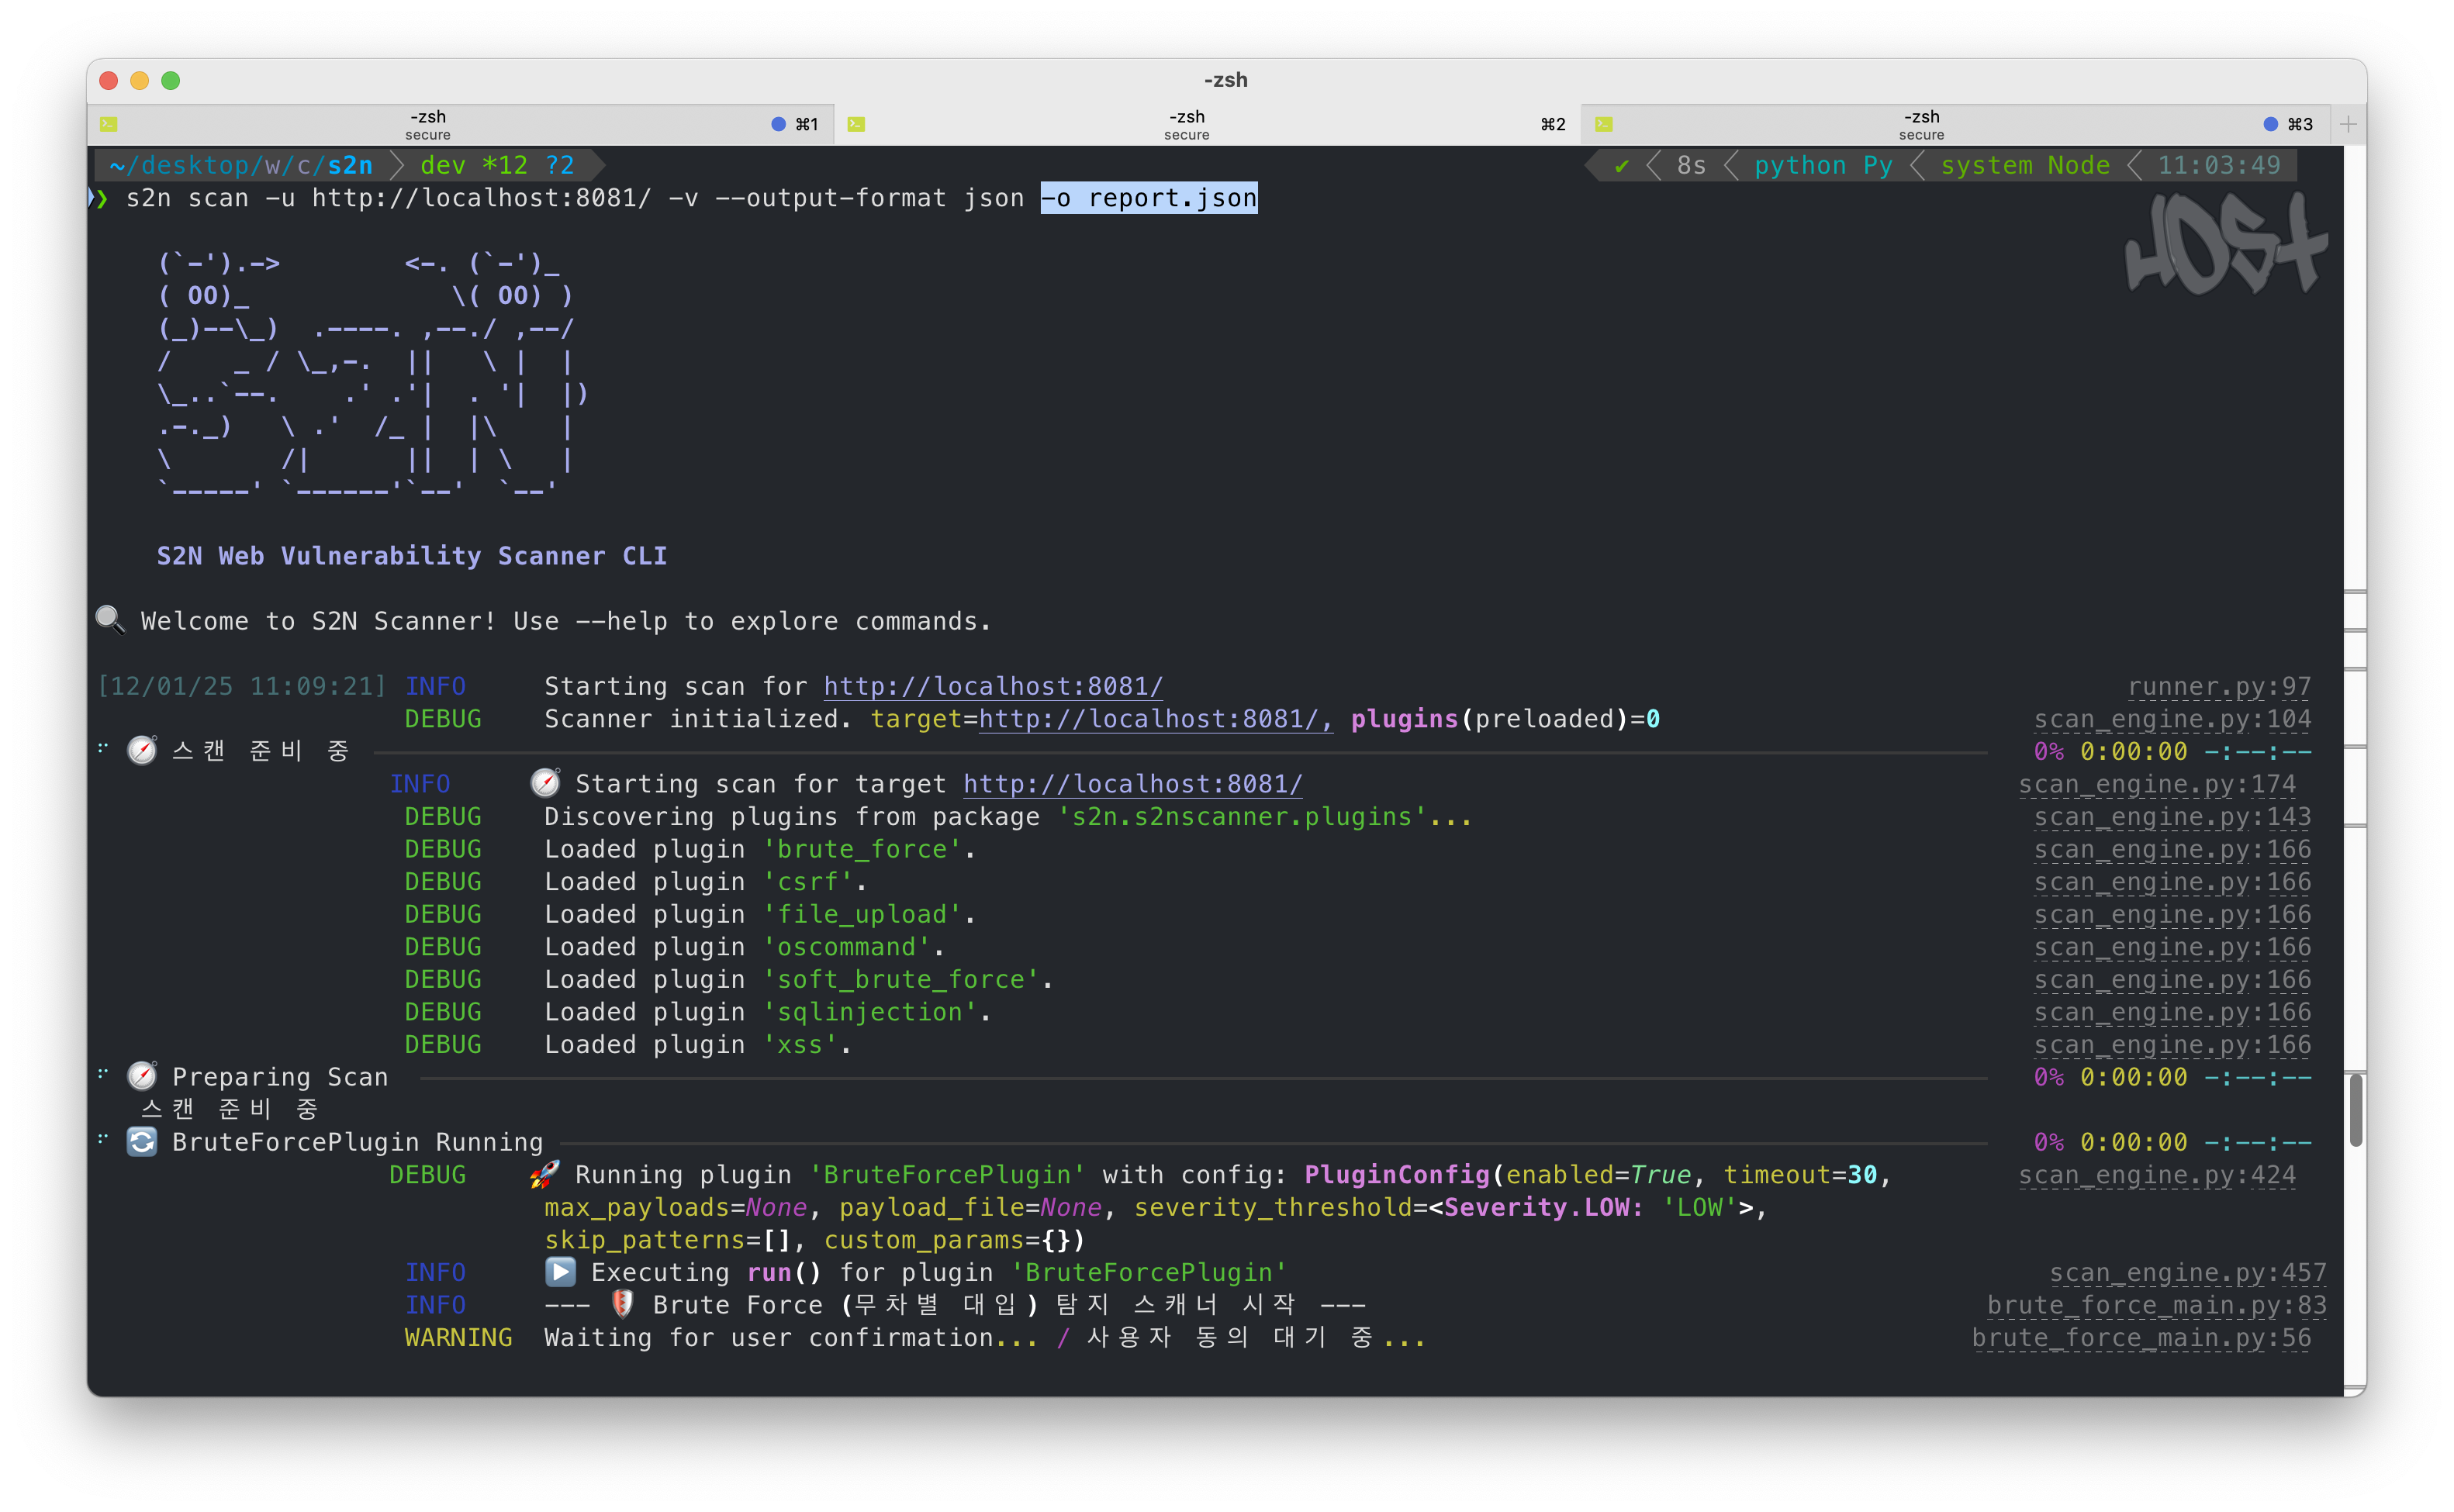Image resolution: width=2454 pixels, height=1512 pixels.
Task: Select the -zsh secure tab labeled ⌘3
Action: pos(1920,123)
